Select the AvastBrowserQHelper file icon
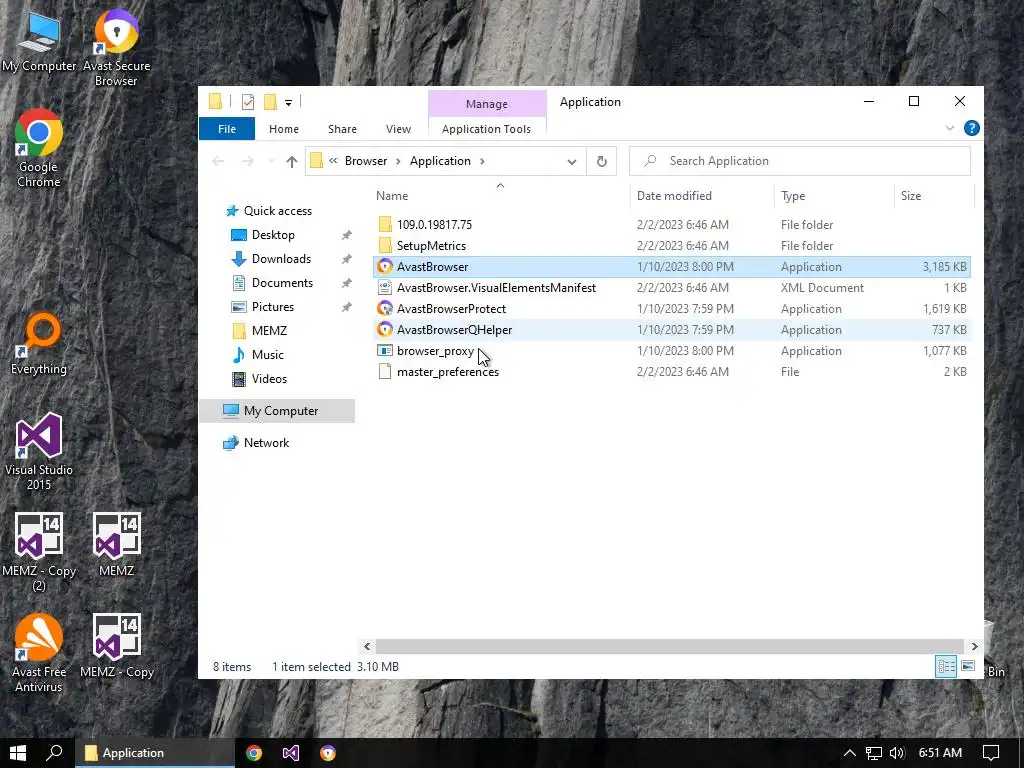1024x768 pixels. point(385,330)
